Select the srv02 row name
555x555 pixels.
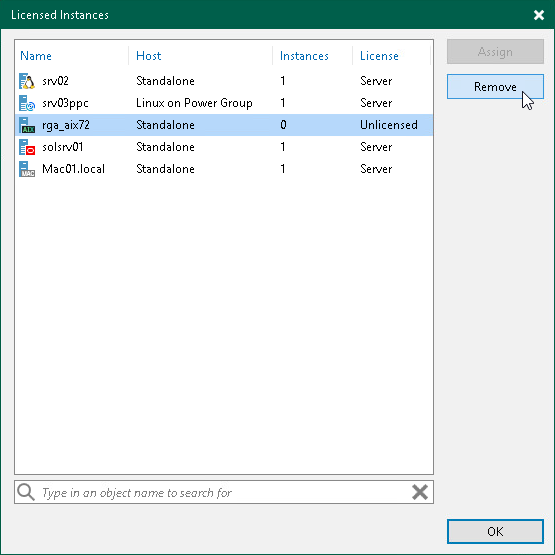(x=55, y=81)
